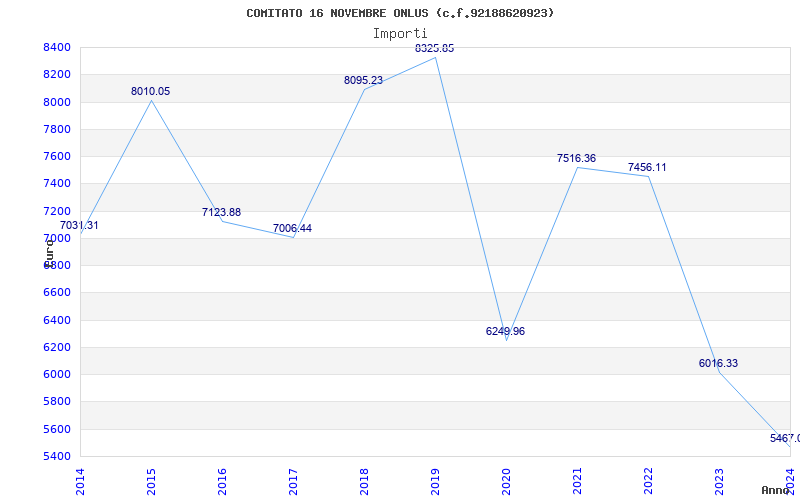
Task: Select the 8010.05 data label
Action: click(151, 91)
